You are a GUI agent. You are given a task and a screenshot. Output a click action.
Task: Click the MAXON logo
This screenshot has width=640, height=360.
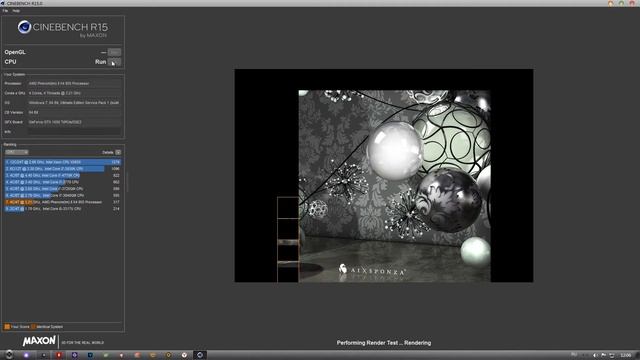39,341
